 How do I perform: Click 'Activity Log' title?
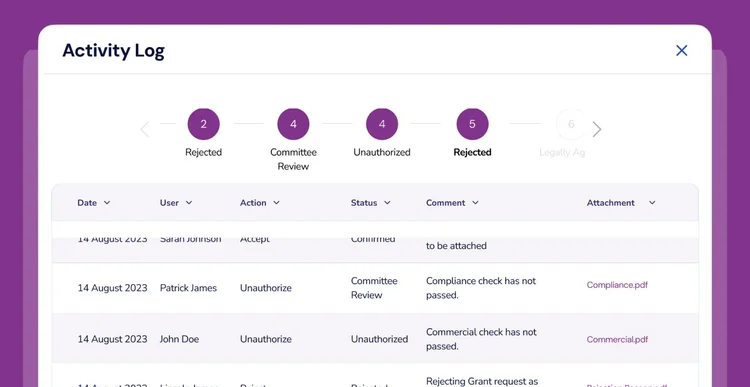(x=113, y=51)
